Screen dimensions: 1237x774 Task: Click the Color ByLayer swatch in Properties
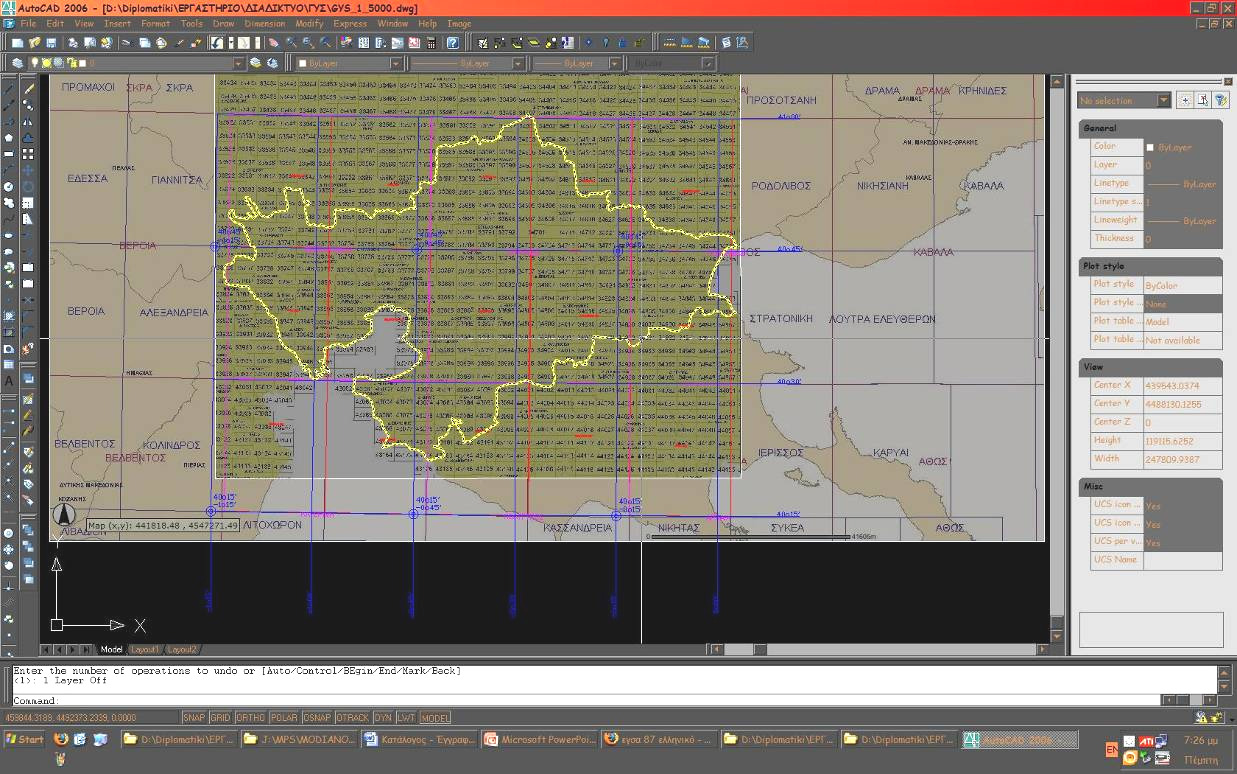click(x=1150, y=147)
